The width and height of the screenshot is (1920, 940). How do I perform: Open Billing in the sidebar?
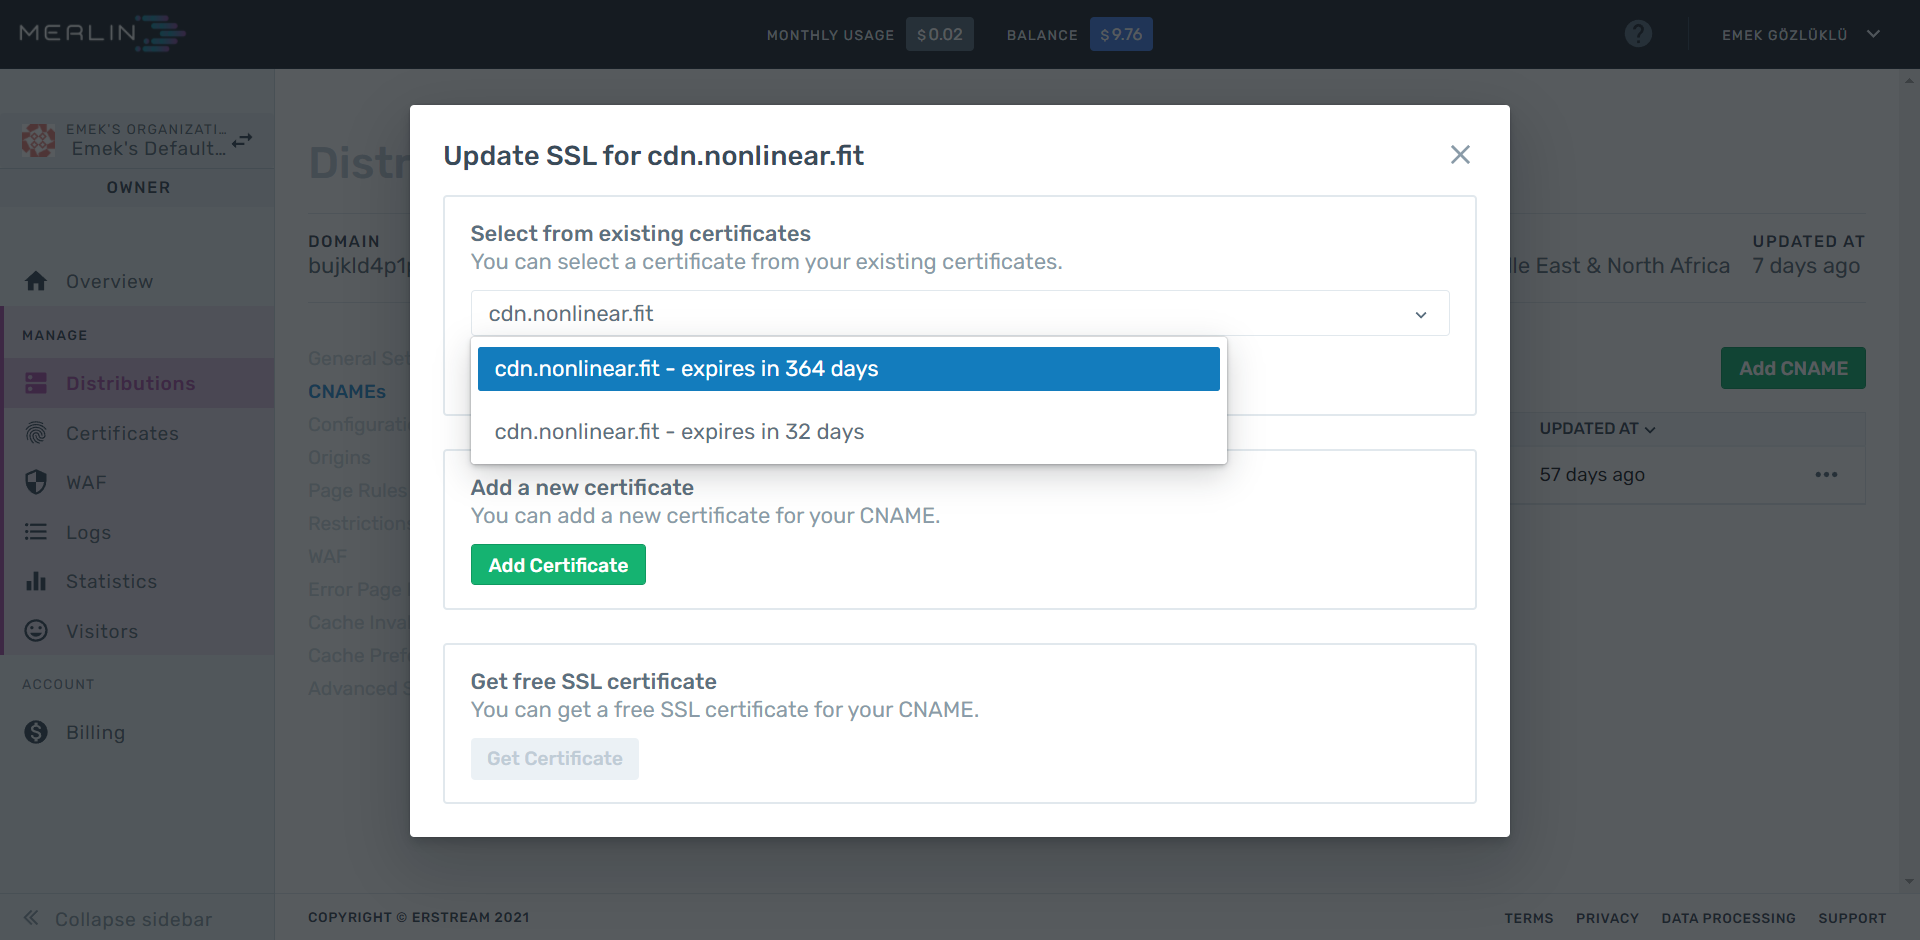click(95, 733)
